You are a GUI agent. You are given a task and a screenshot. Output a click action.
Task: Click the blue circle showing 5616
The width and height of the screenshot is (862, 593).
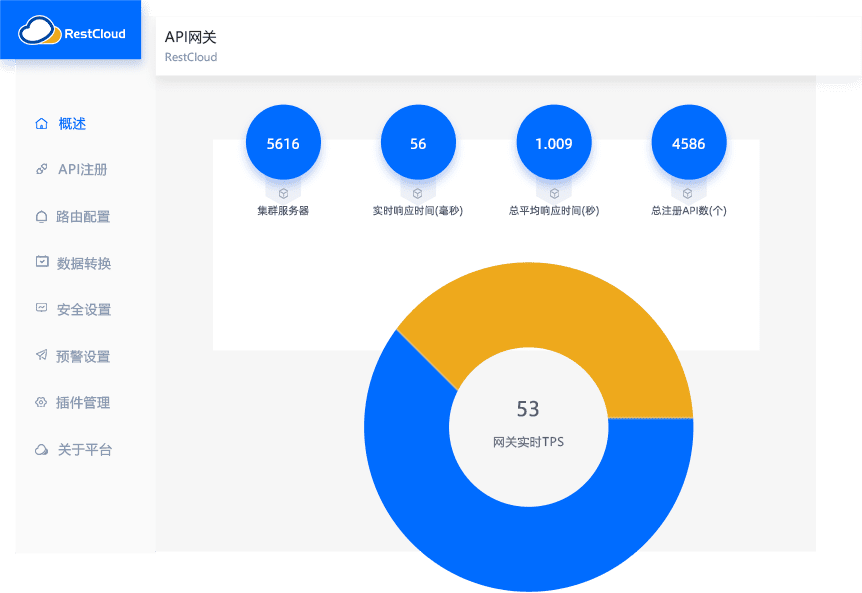point(283,142)
